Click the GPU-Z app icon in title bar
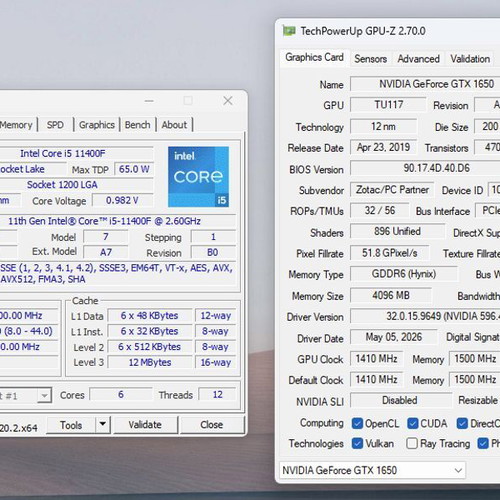 [x=289, y=31]
